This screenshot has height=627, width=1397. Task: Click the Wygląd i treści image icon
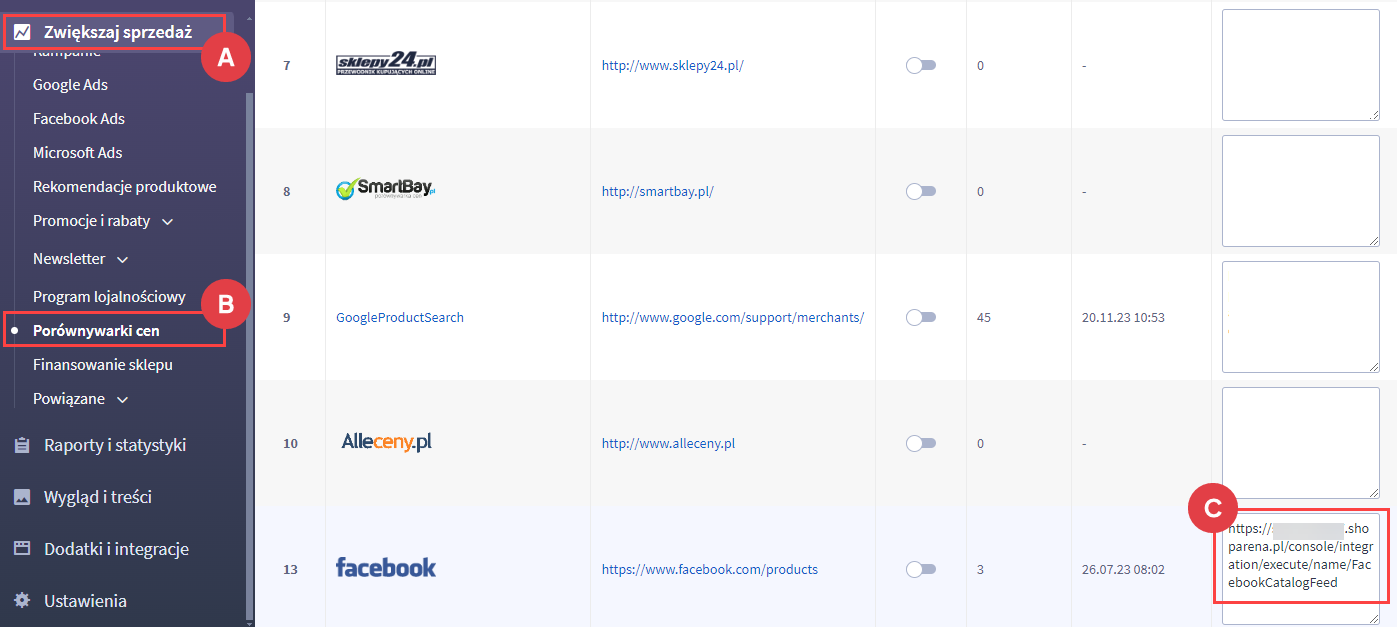point(22,498)
